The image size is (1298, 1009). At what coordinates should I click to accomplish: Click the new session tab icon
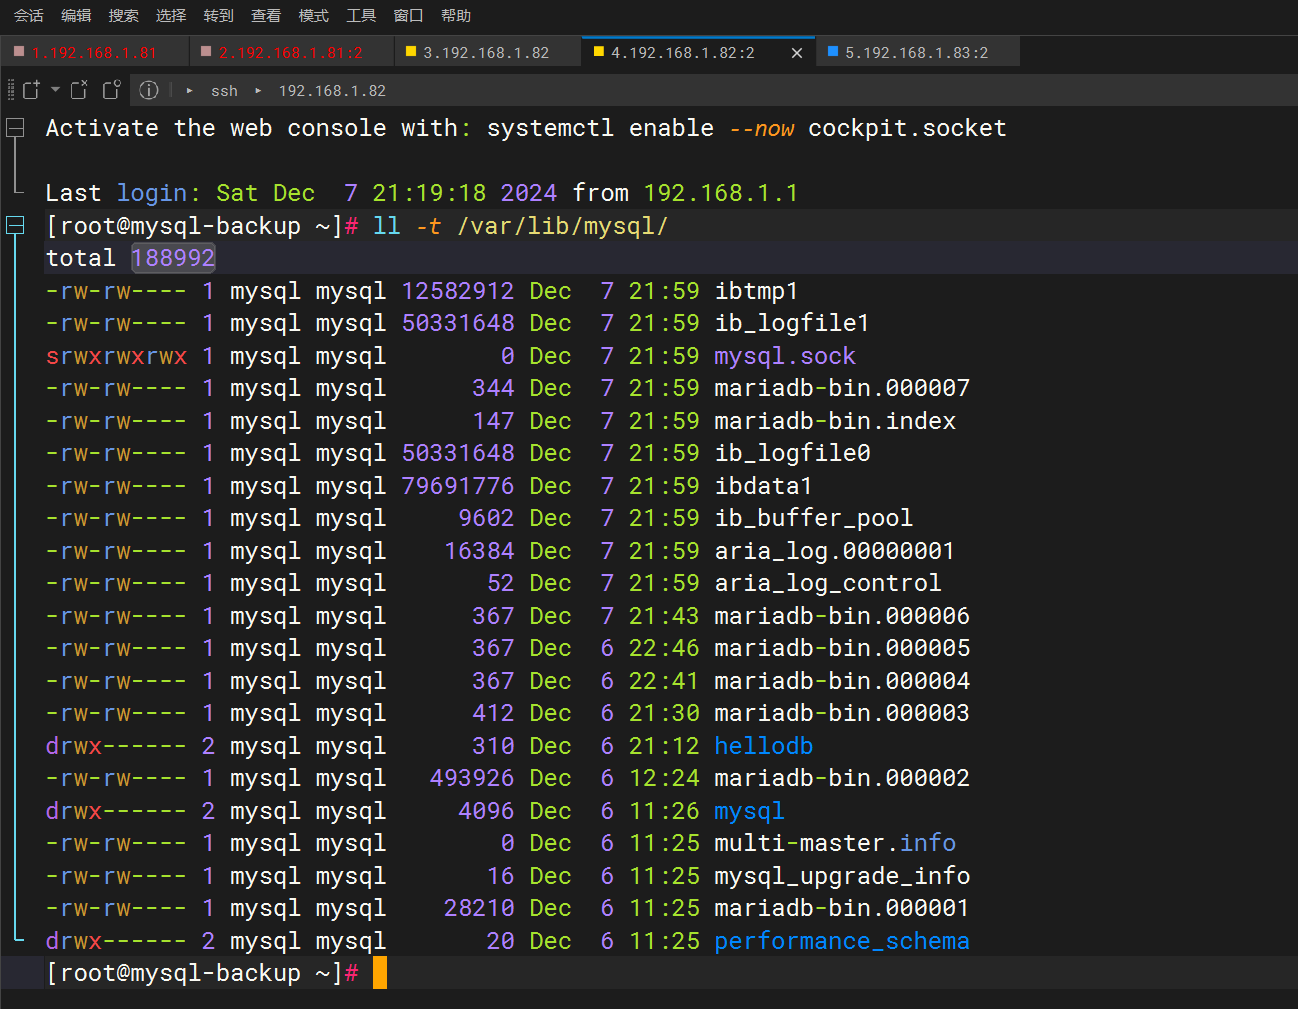coord(31,90)
